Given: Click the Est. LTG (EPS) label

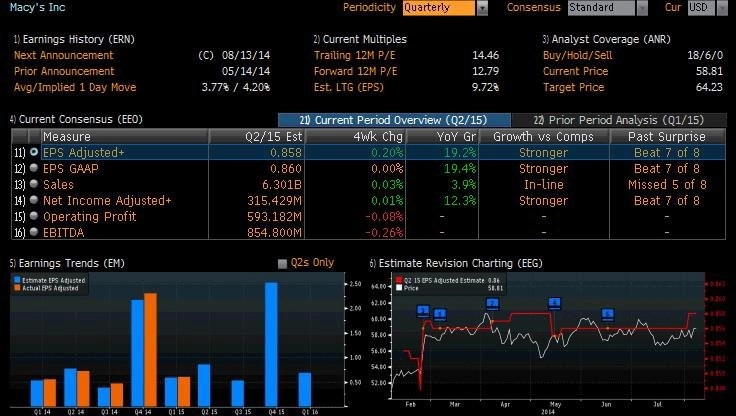Looking at the screenshot, I should coord(349,87).
